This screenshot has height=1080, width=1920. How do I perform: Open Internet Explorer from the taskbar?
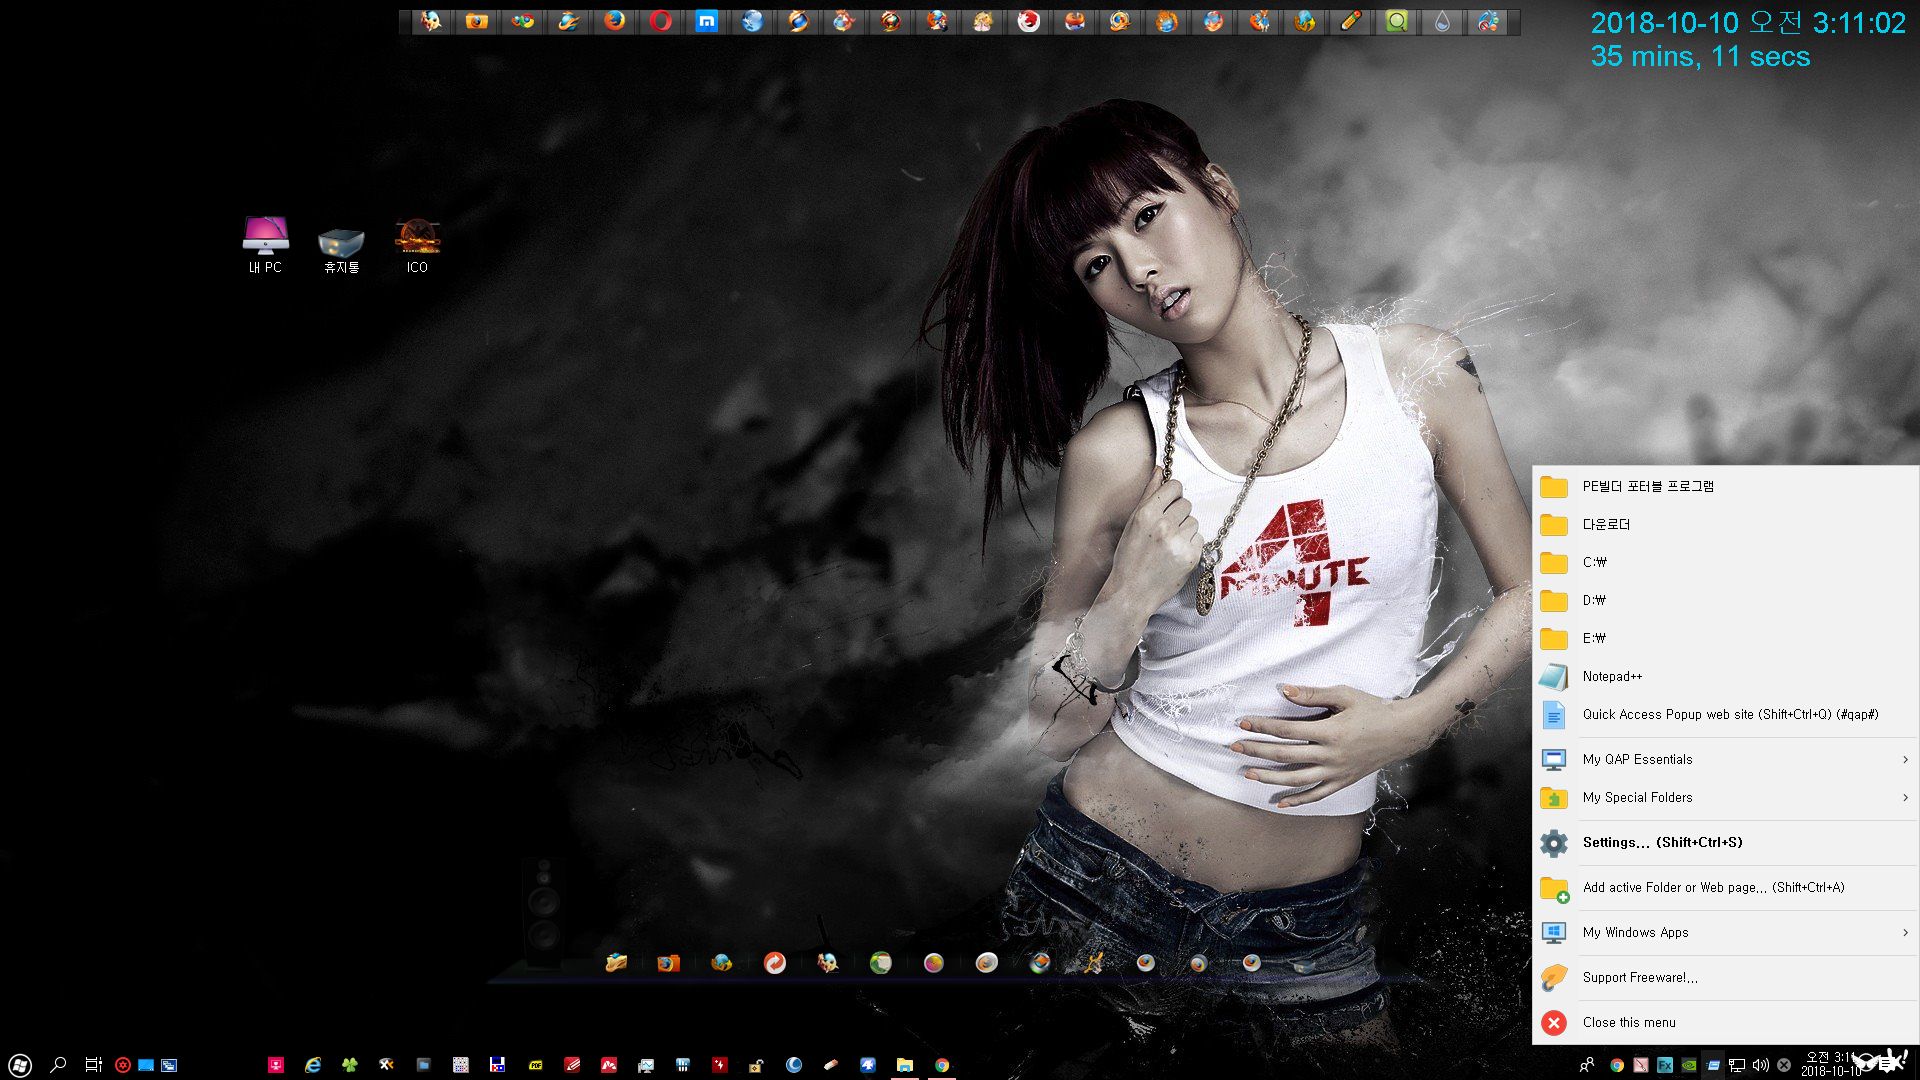click(313, 1065)
